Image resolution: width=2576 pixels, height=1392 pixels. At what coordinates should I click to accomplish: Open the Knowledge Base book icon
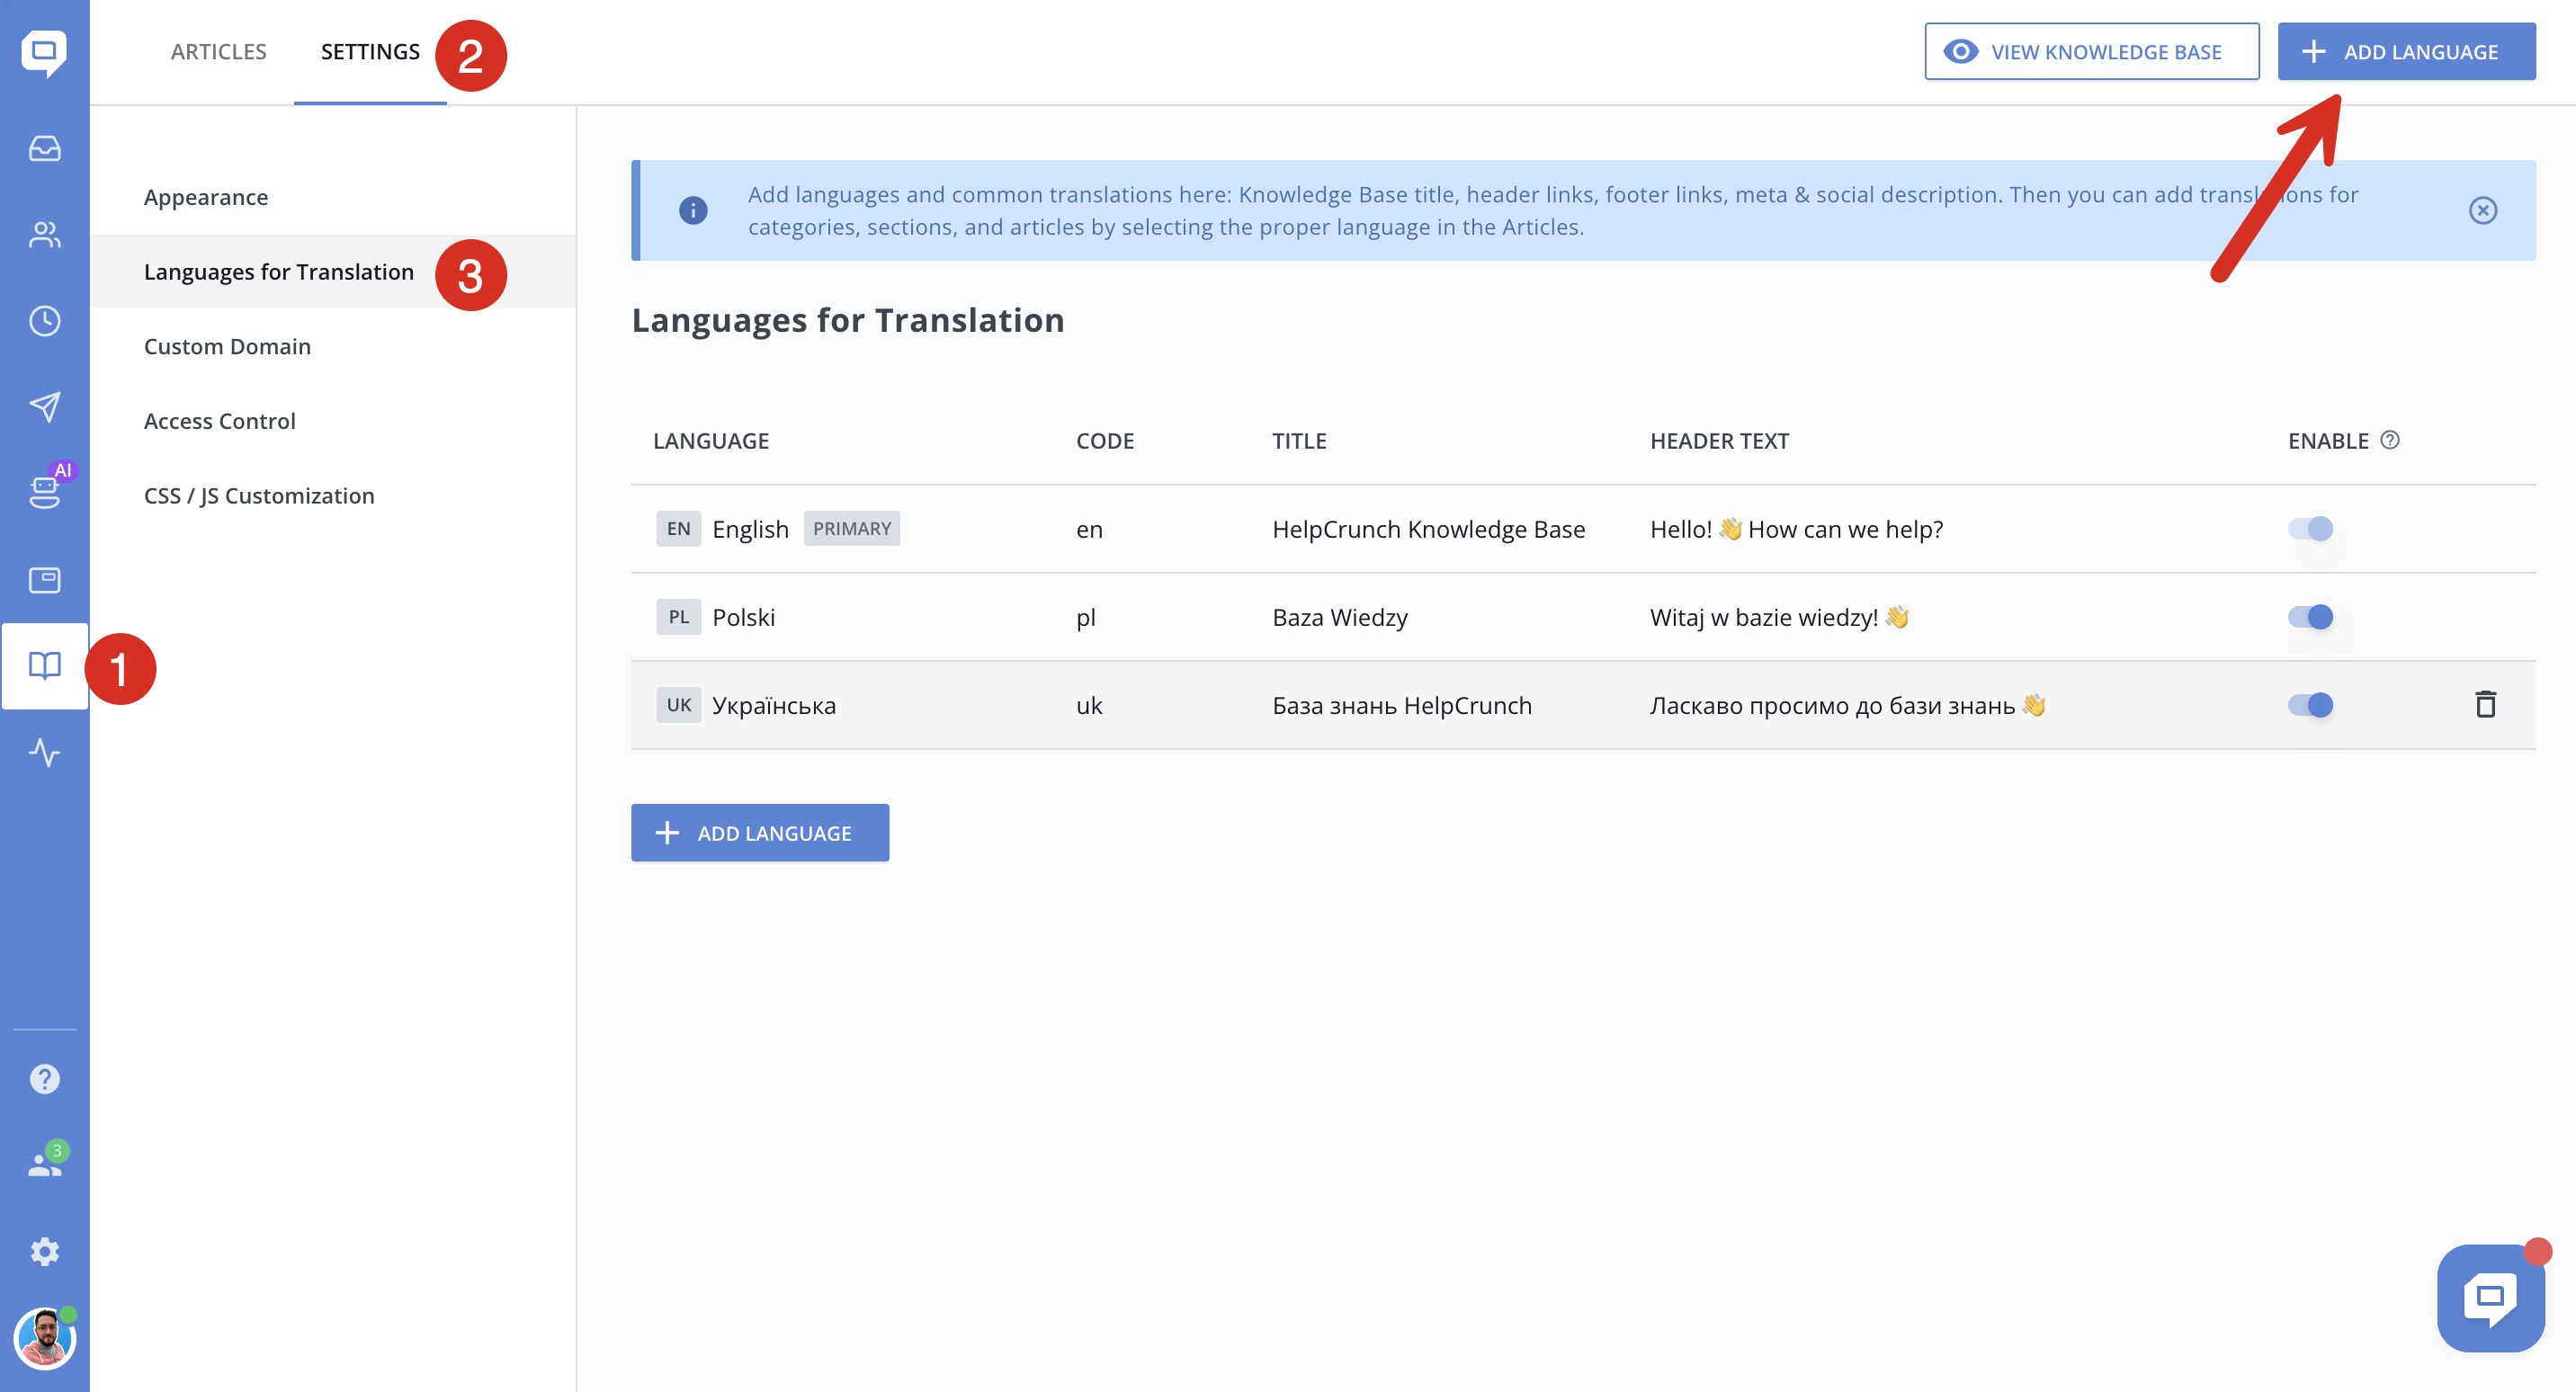[44, 665]
